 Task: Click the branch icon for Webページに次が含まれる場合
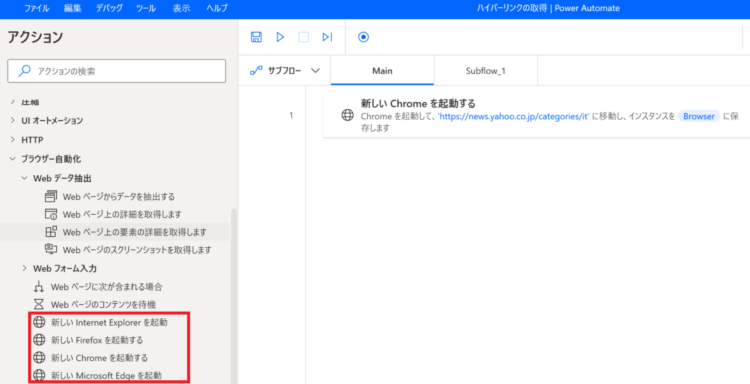click(39, 286)
